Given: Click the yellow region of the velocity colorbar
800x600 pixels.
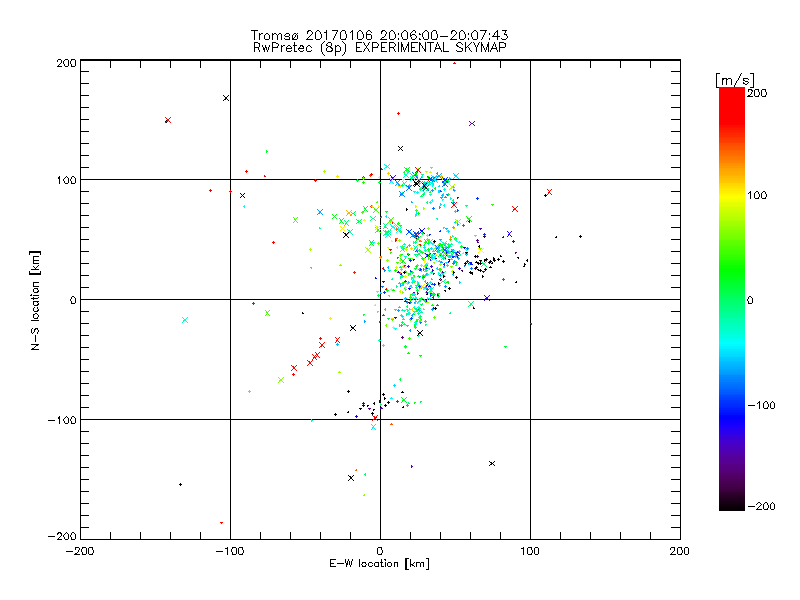Looking at the screenshot, I should (x=732, y=196).
